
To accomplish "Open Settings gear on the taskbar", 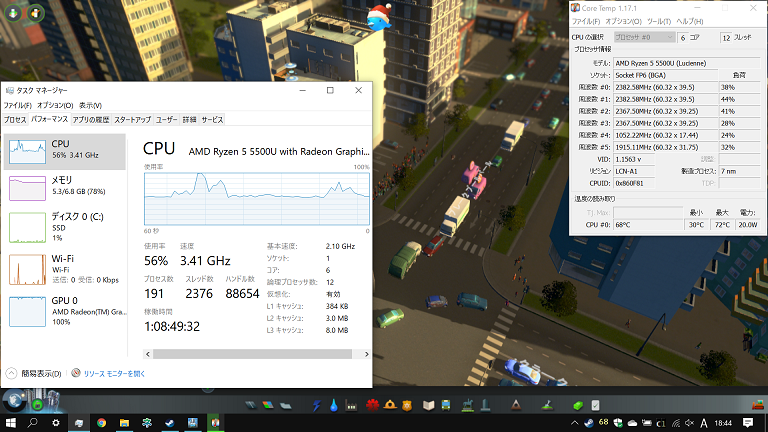I will (55, 422).
